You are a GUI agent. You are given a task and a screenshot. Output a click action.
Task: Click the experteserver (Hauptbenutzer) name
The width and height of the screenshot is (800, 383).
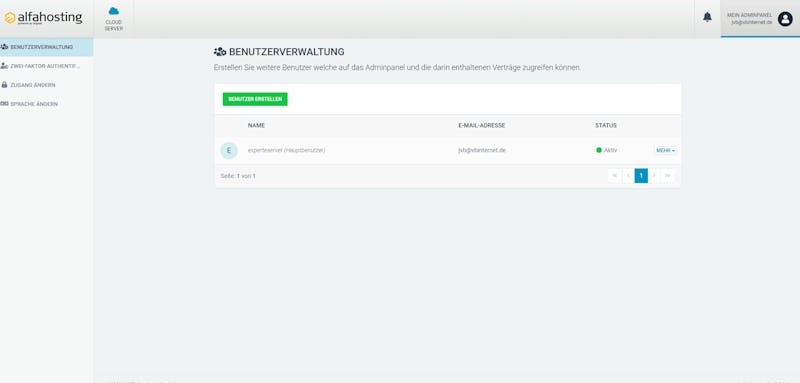pyautogui.click(x=286, y=150)
